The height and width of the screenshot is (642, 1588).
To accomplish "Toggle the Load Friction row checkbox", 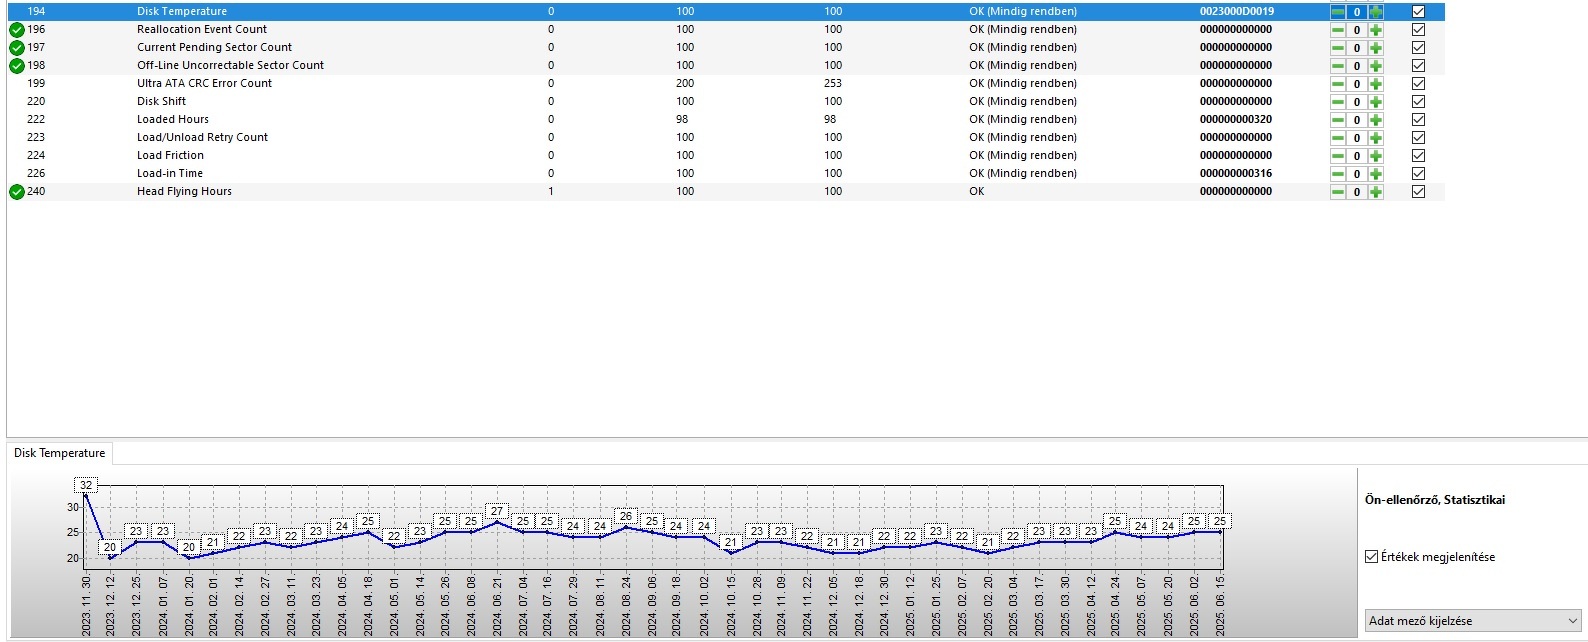I will tap(1418, 156).
